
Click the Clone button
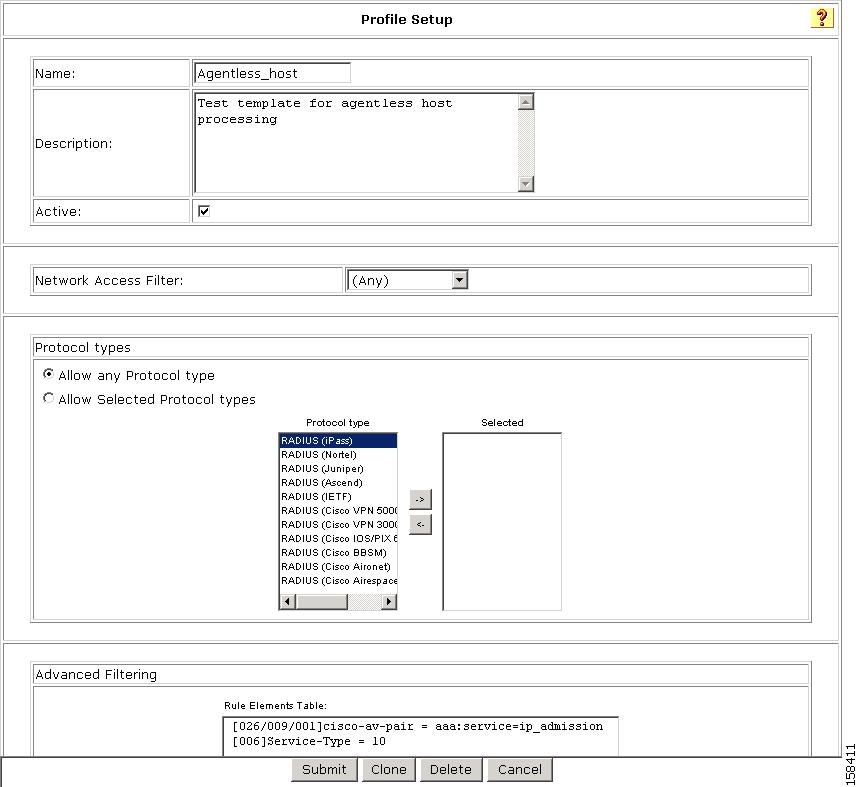pos(389,770)
